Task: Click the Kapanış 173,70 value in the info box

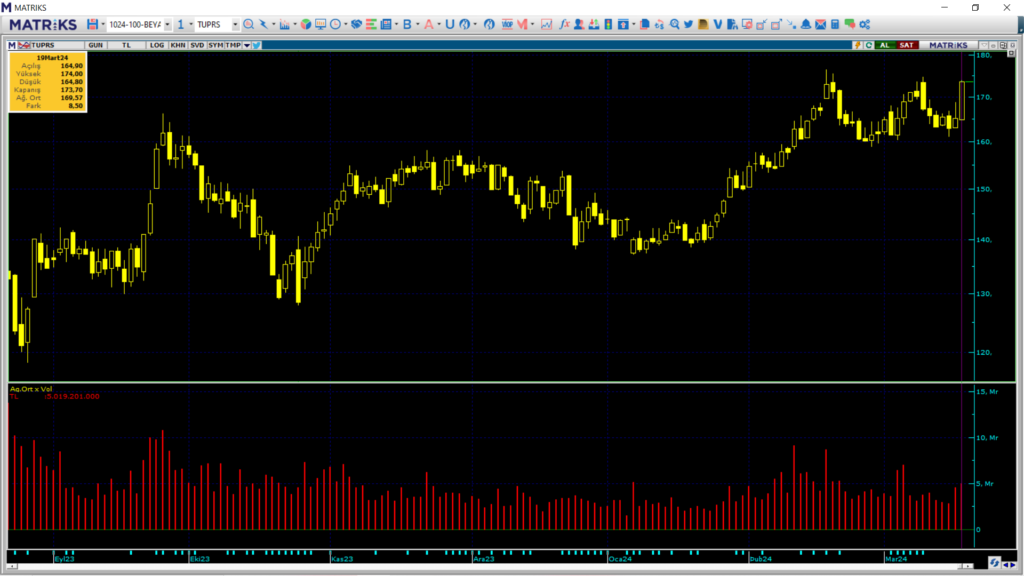Action: [x=71, y=89]
